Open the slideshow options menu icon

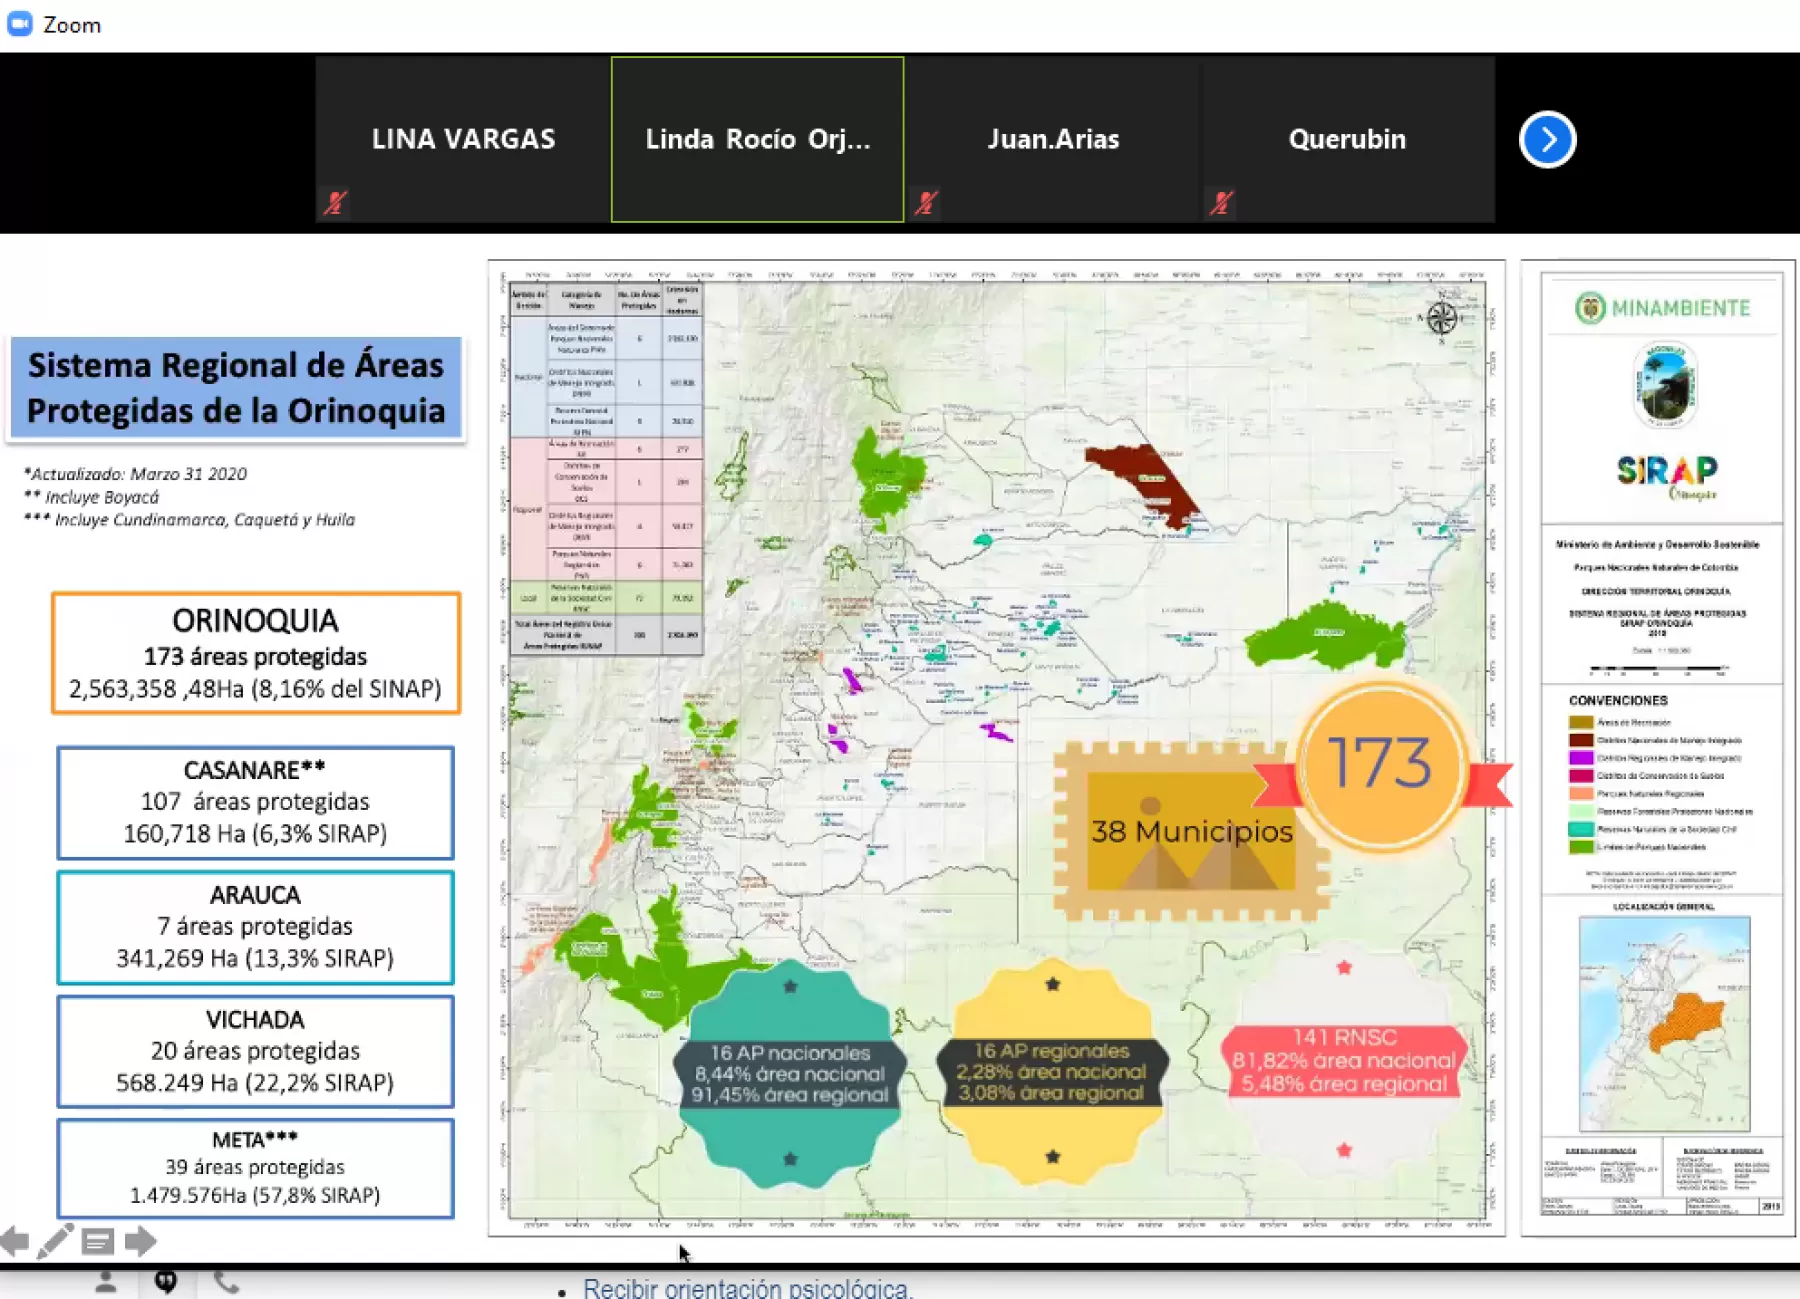(x=97, y=1241)
